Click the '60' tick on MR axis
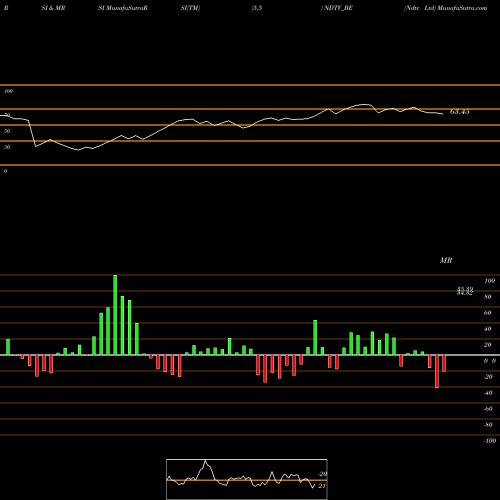 [488, 313]
